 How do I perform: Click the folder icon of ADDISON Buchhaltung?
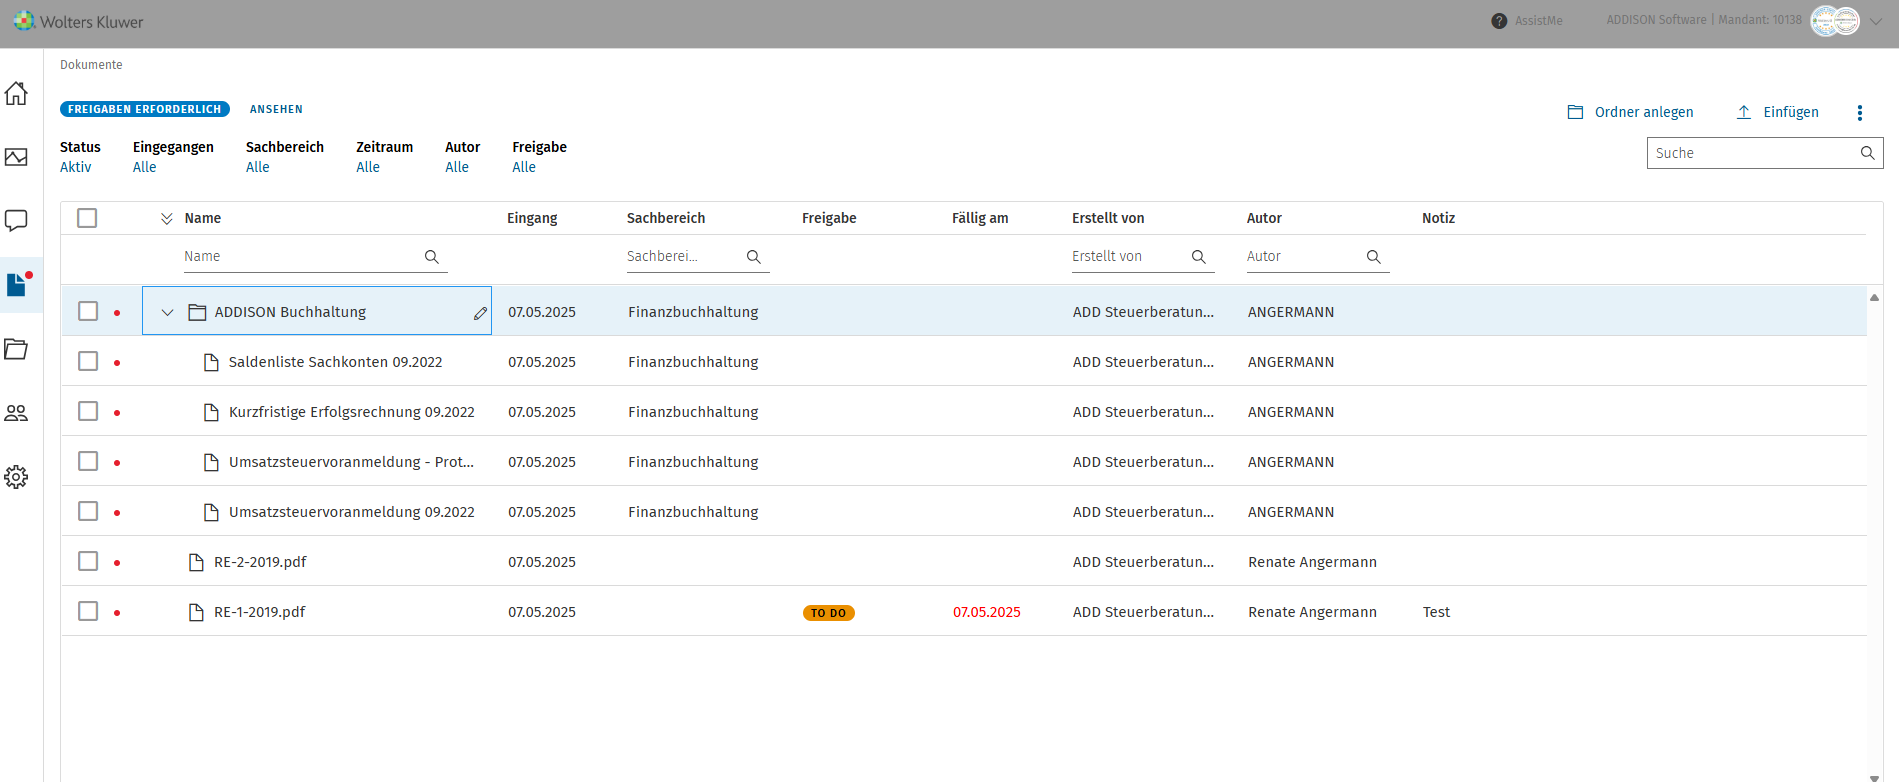click(197, 312)
